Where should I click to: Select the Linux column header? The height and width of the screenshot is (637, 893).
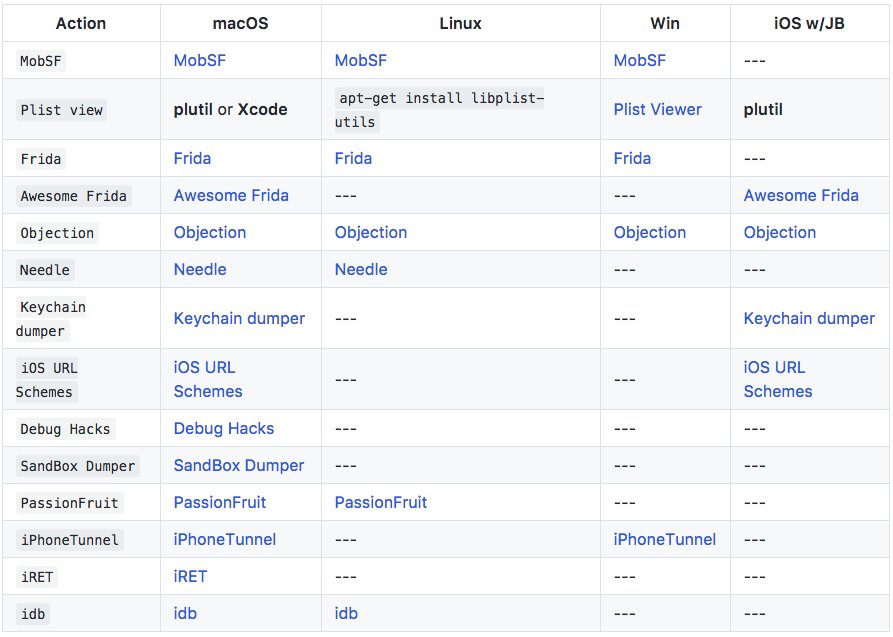click(x=460, y=23)
